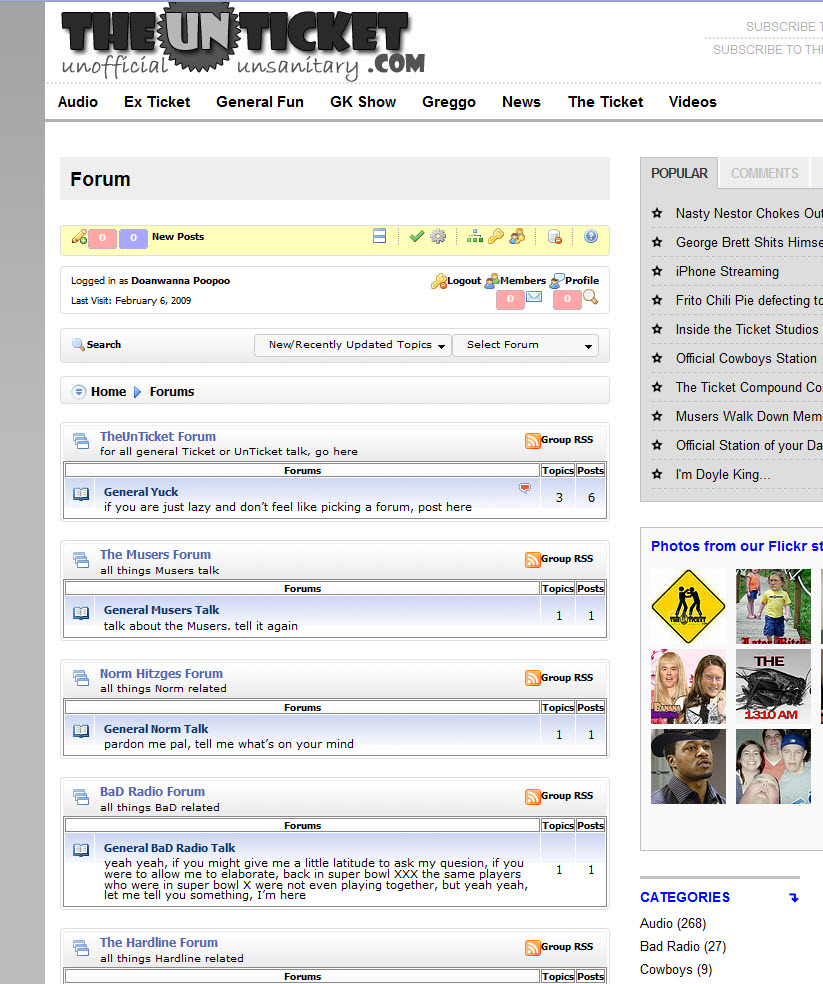Open forum help via question mark icon
823x984 pixels.
point(591,236)
